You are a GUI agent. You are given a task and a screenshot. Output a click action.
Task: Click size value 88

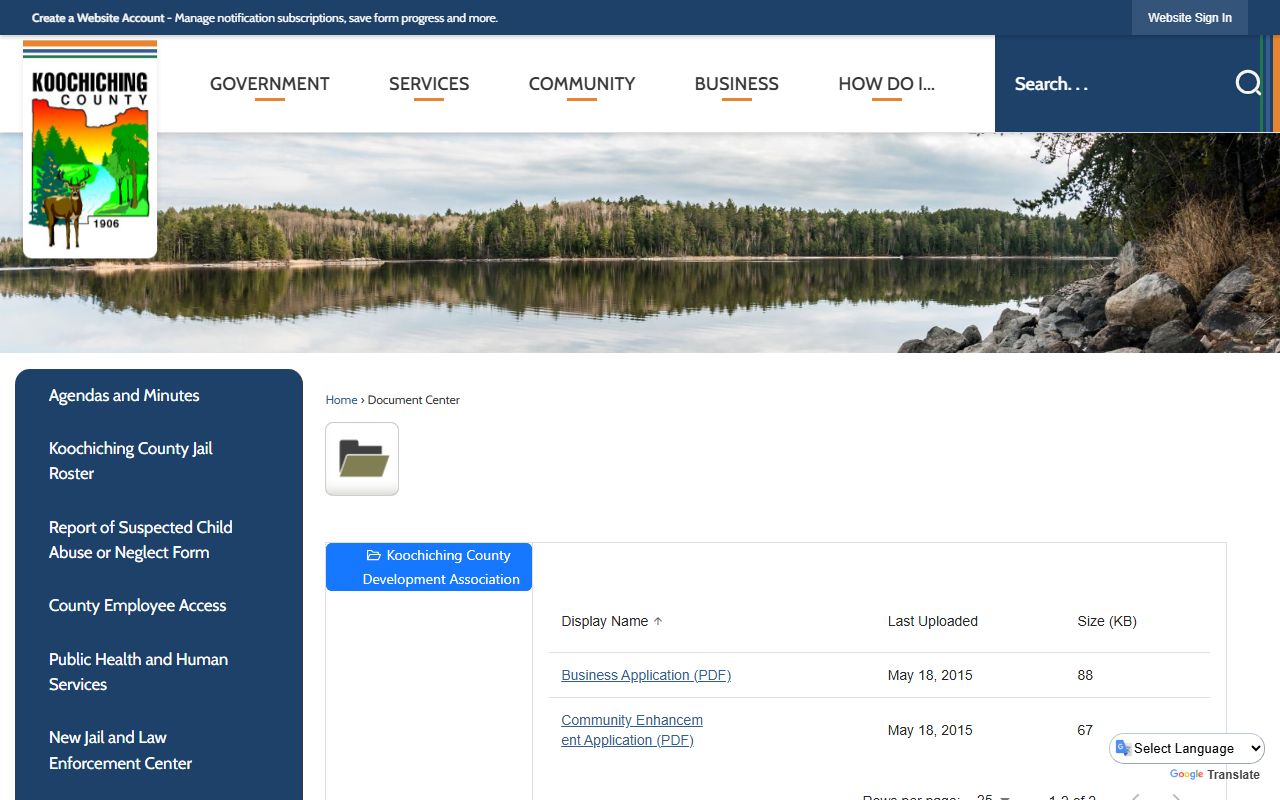click(1085, 675)
